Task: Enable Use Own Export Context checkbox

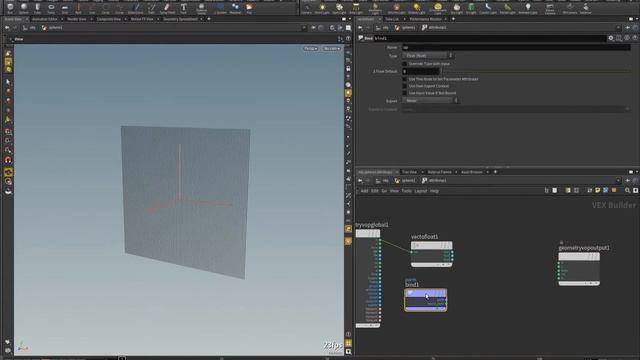Action: [404, 86]
